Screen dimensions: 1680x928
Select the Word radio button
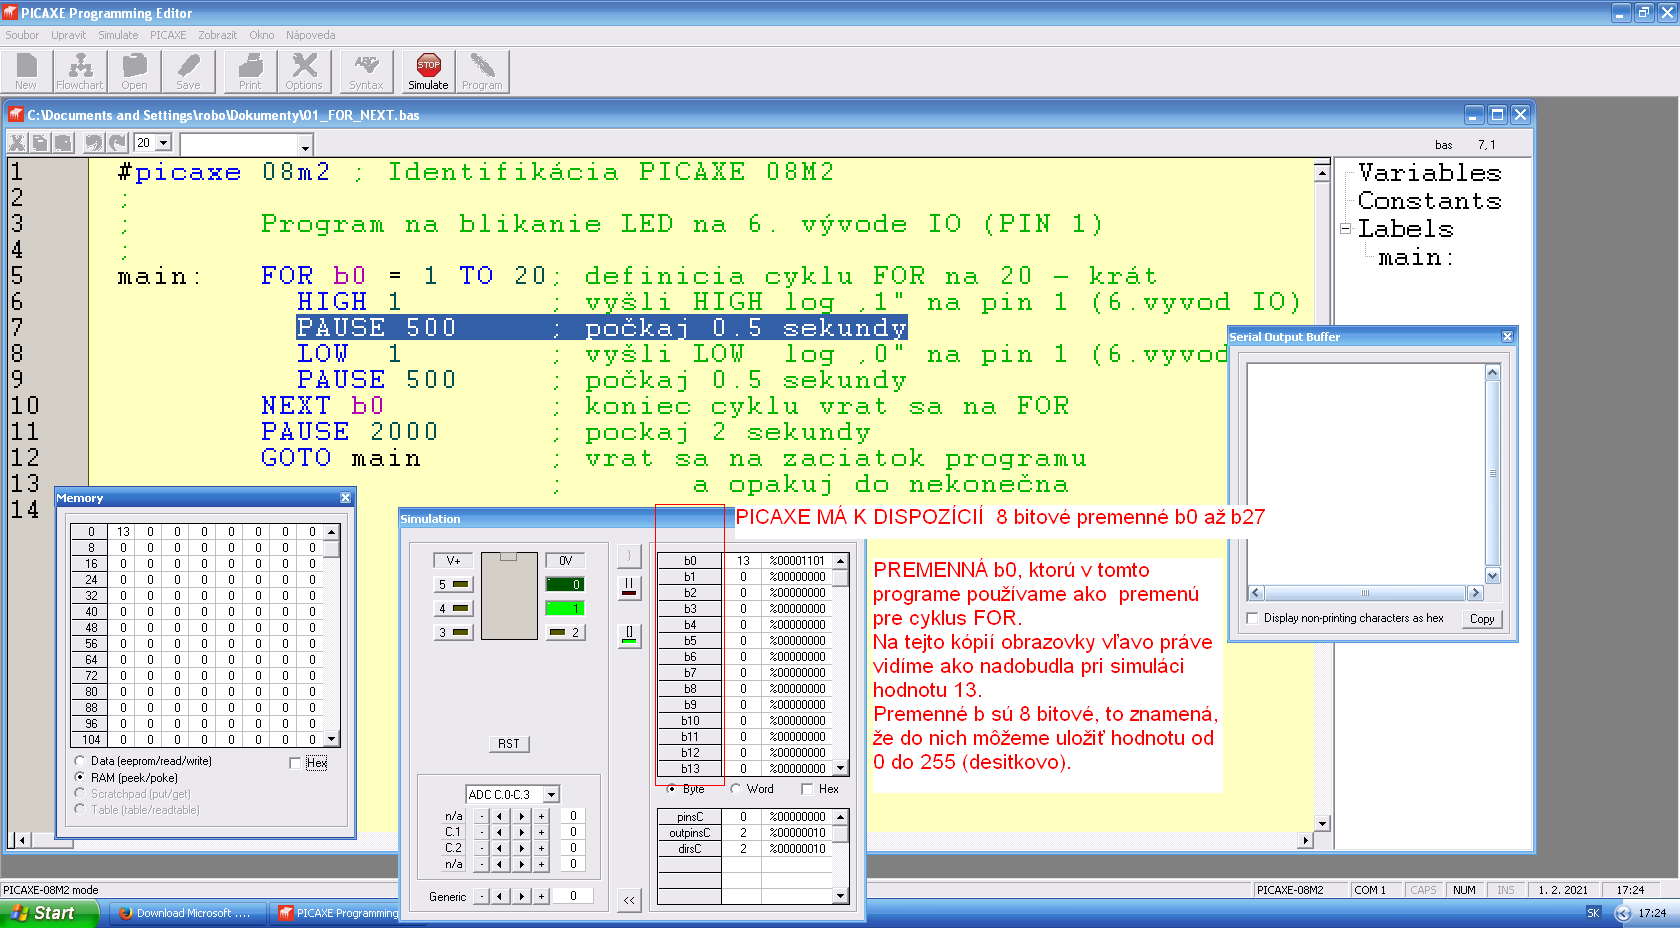(x=736, y=789)
